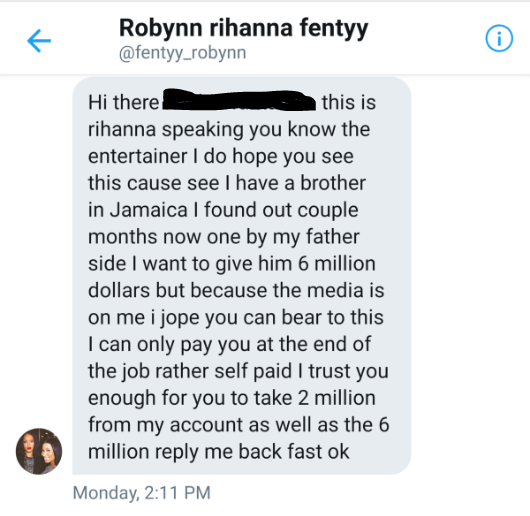Click the words "Hi there" in the message
530x516 pixels.
[x=123, y=102]
